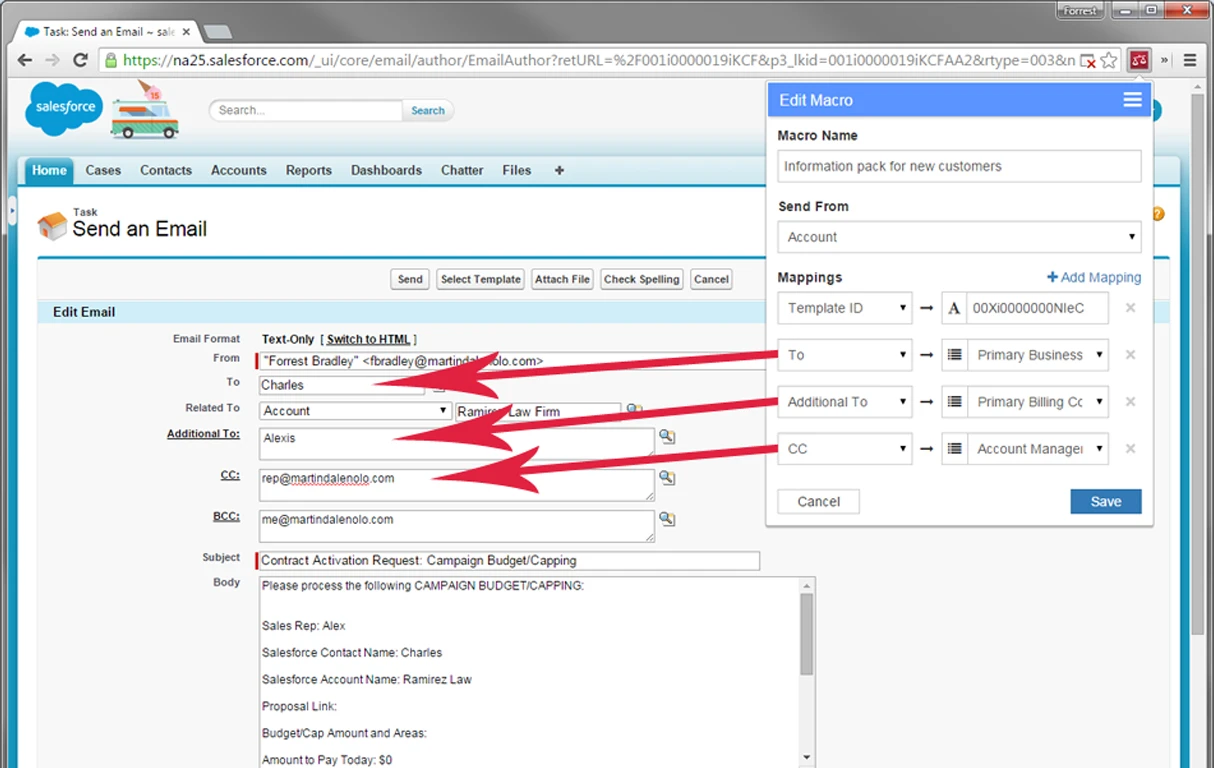Expand the Related To Account dropdown
The width and height of the screenshot is (1214, 768).
(355, 411)
